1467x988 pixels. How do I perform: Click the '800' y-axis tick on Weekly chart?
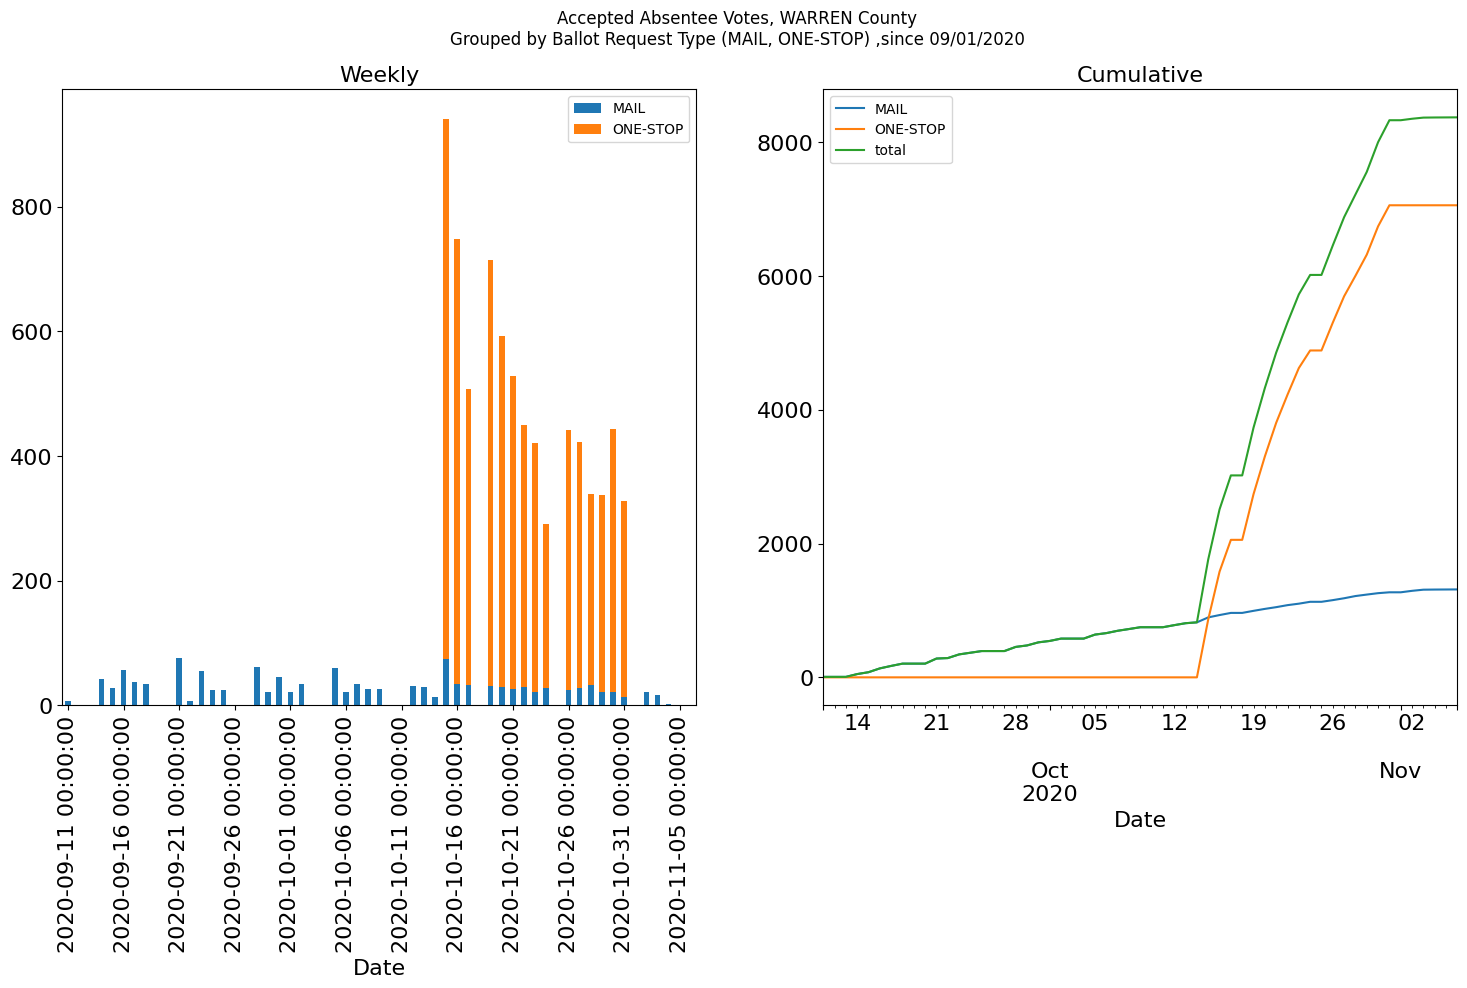pos(31,208)
